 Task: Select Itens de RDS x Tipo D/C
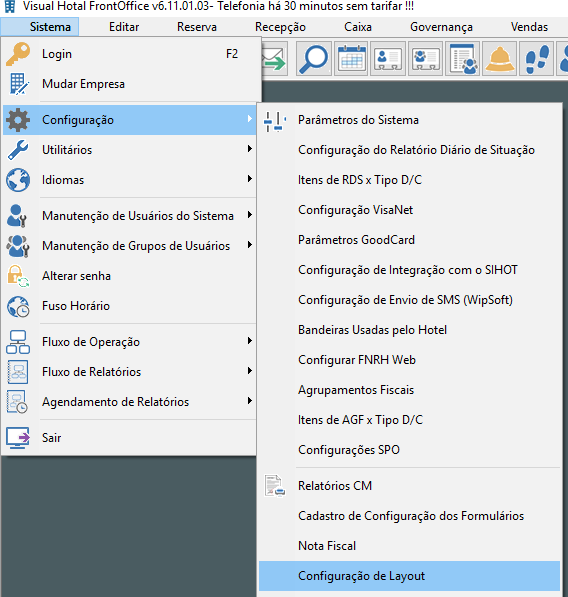coord(409,180)
